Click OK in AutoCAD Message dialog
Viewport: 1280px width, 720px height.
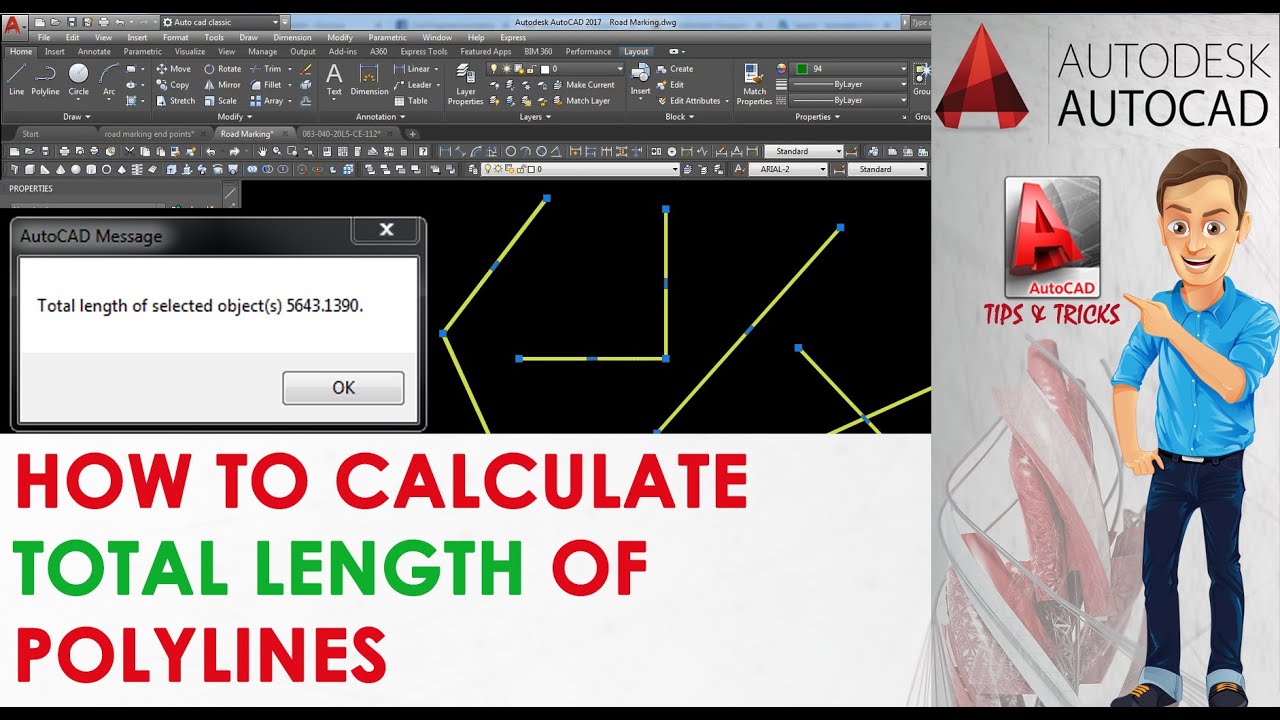(x=343, y=388)
